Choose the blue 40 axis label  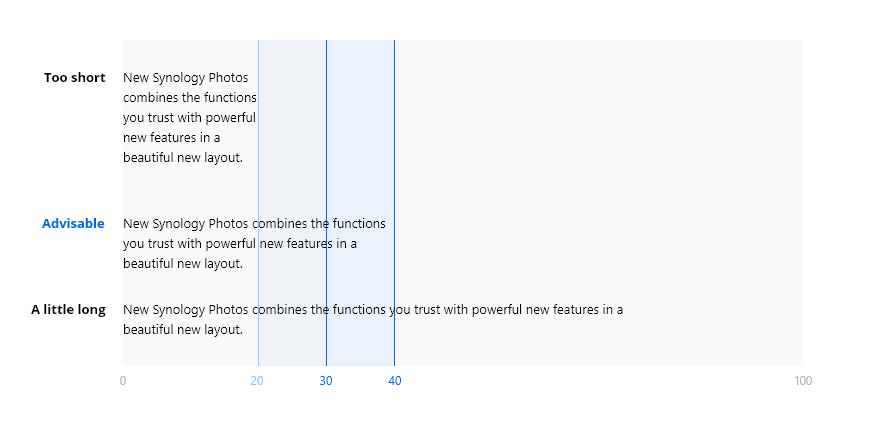395,381
